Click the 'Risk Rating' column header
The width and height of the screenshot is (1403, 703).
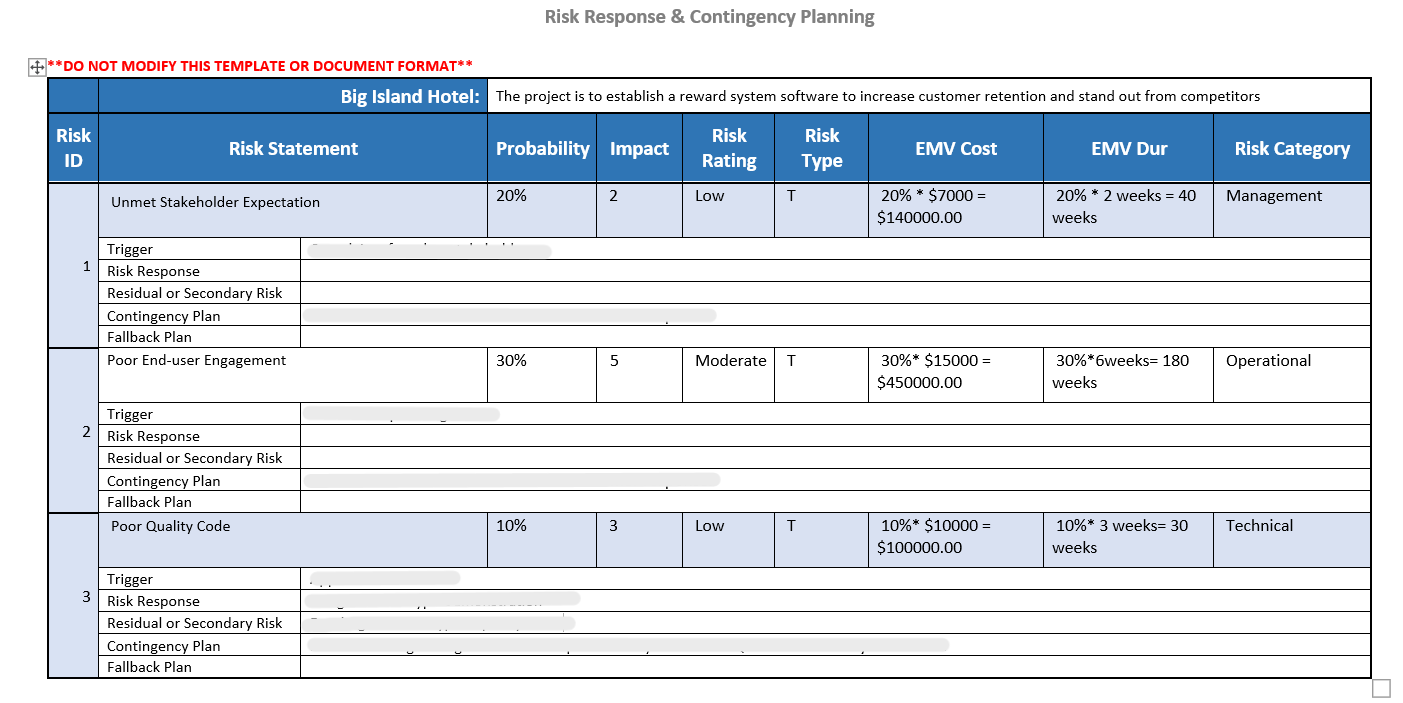pyautogui.click(x=729, y=148)
